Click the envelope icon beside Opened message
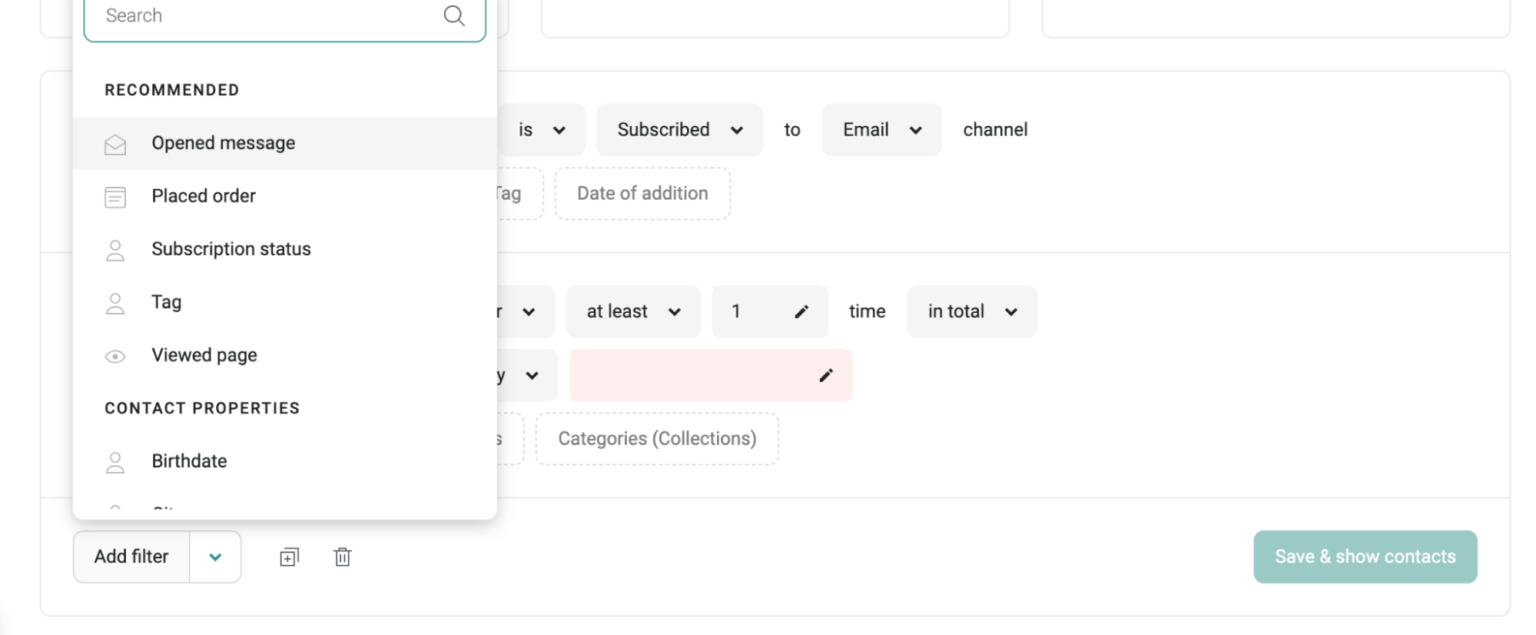 pos(115,143)
